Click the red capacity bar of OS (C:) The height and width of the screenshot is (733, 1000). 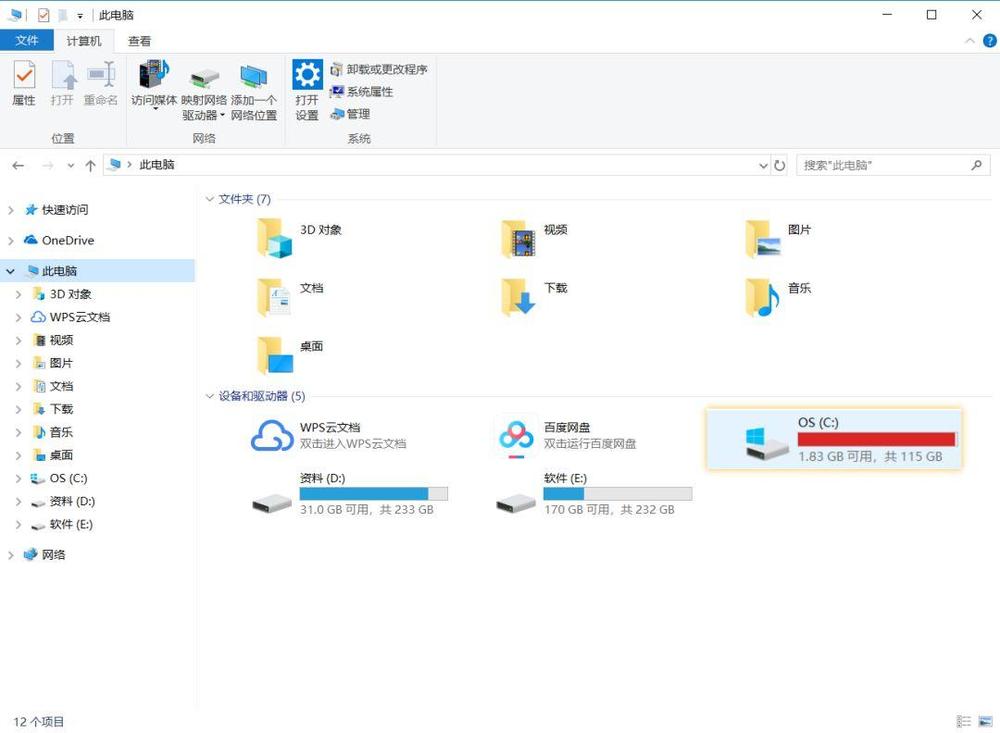pyautogui.click(x=876, y=440)
